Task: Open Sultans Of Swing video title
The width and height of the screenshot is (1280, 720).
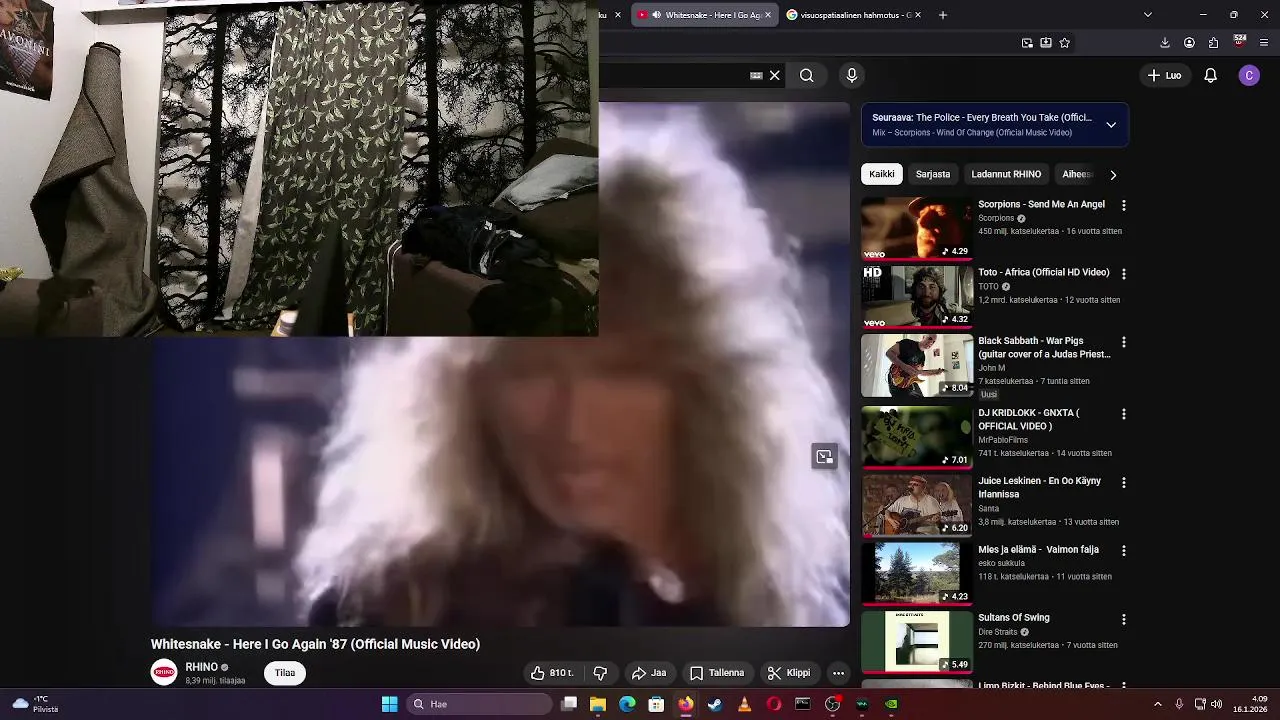Action: point(1013,618)
